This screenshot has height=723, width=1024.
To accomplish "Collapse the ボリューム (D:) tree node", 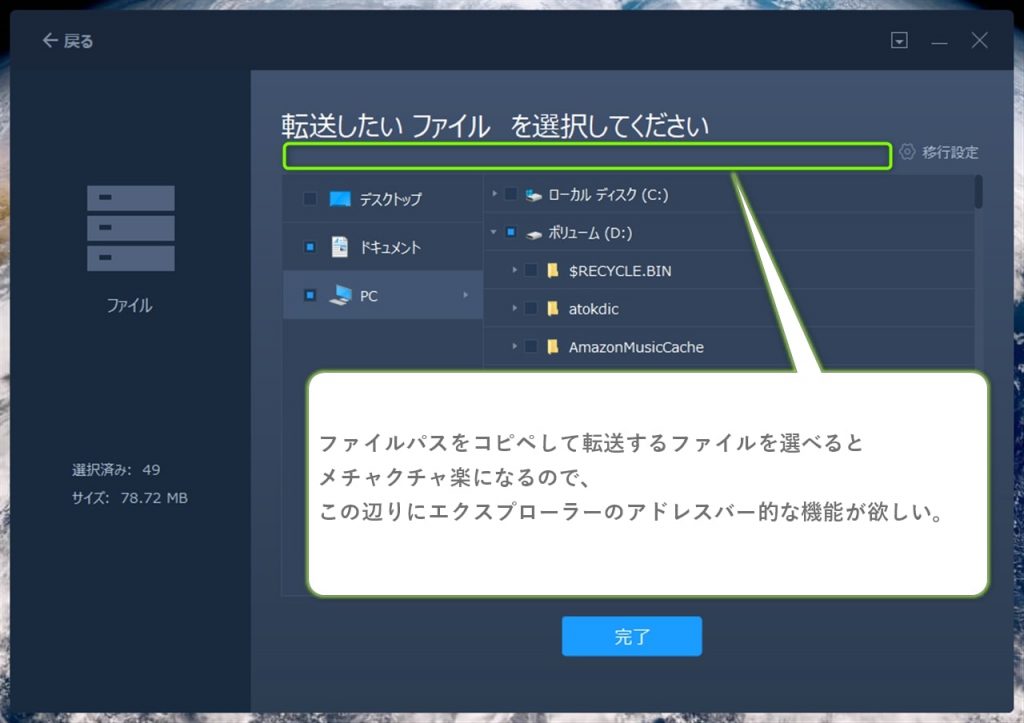I will tap(495, 233).
